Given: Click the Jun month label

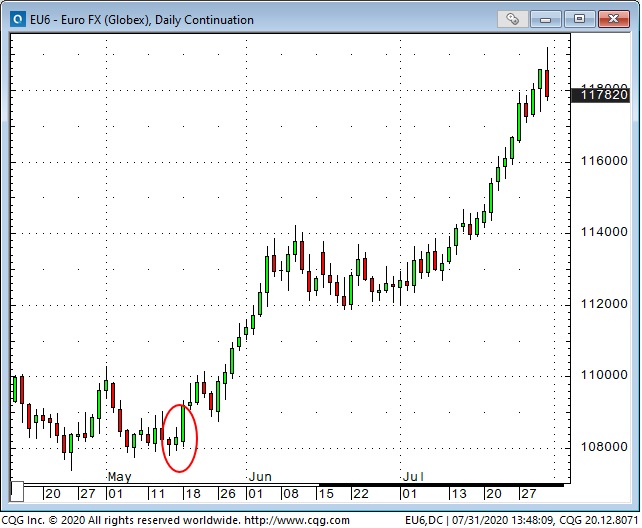Looking at the screenshot, I should (260, 477).
